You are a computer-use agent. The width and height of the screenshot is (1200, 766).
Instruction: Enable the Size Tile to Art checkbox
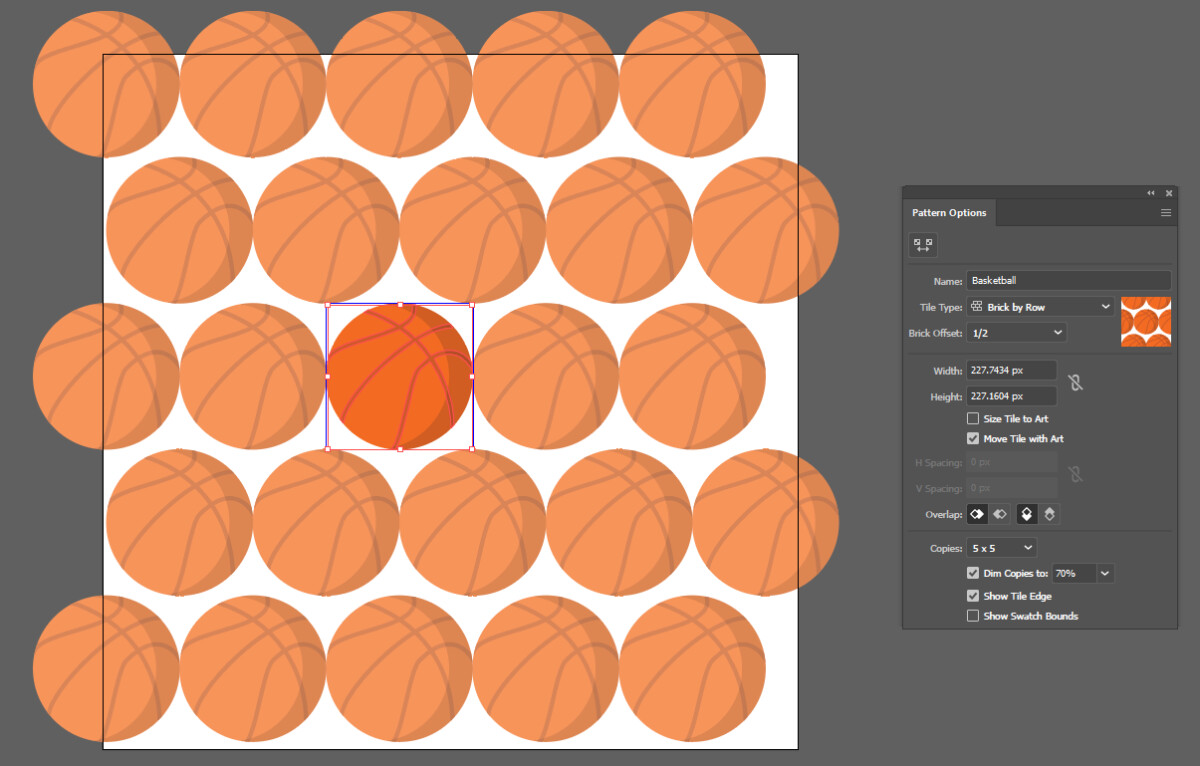click(x=972, y=419)
